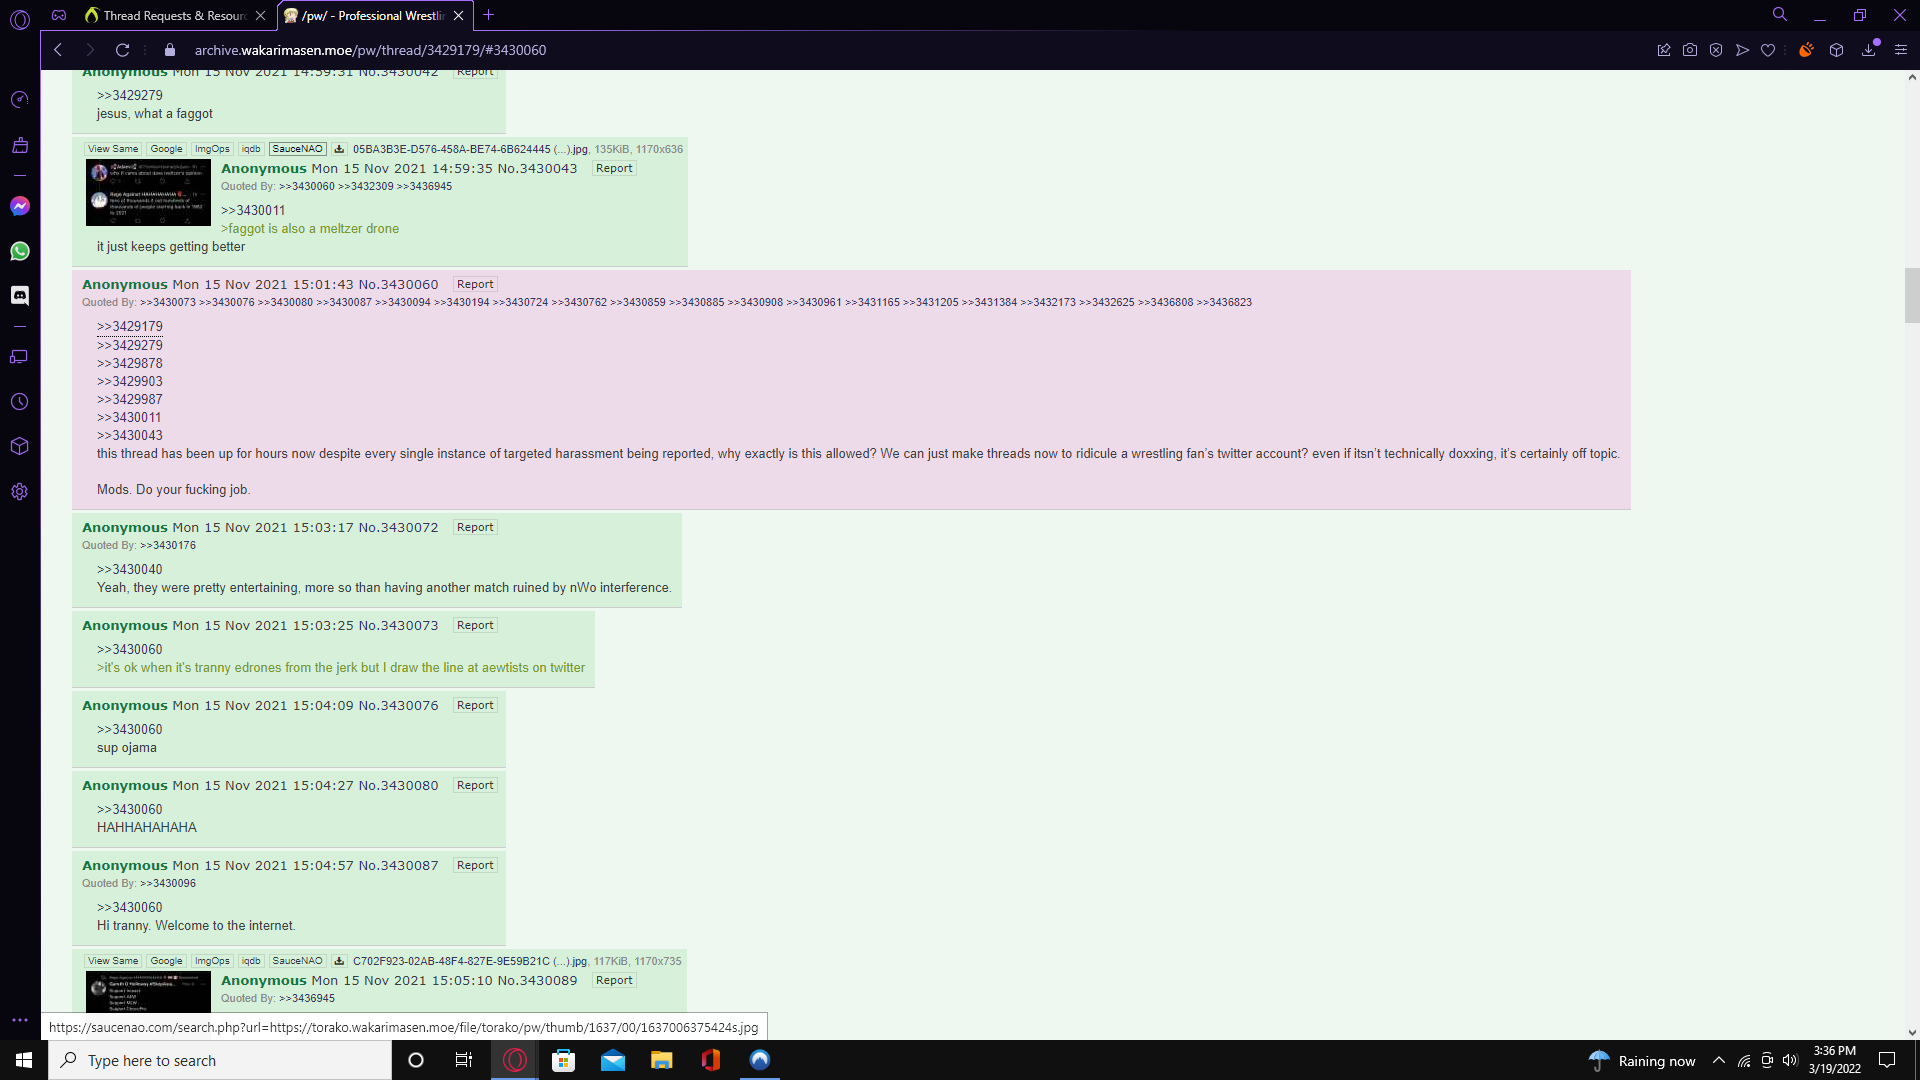Viewport: 1920px width, 1080px height.
Task: Open the notification center icon
Action: [1887, 1060]
